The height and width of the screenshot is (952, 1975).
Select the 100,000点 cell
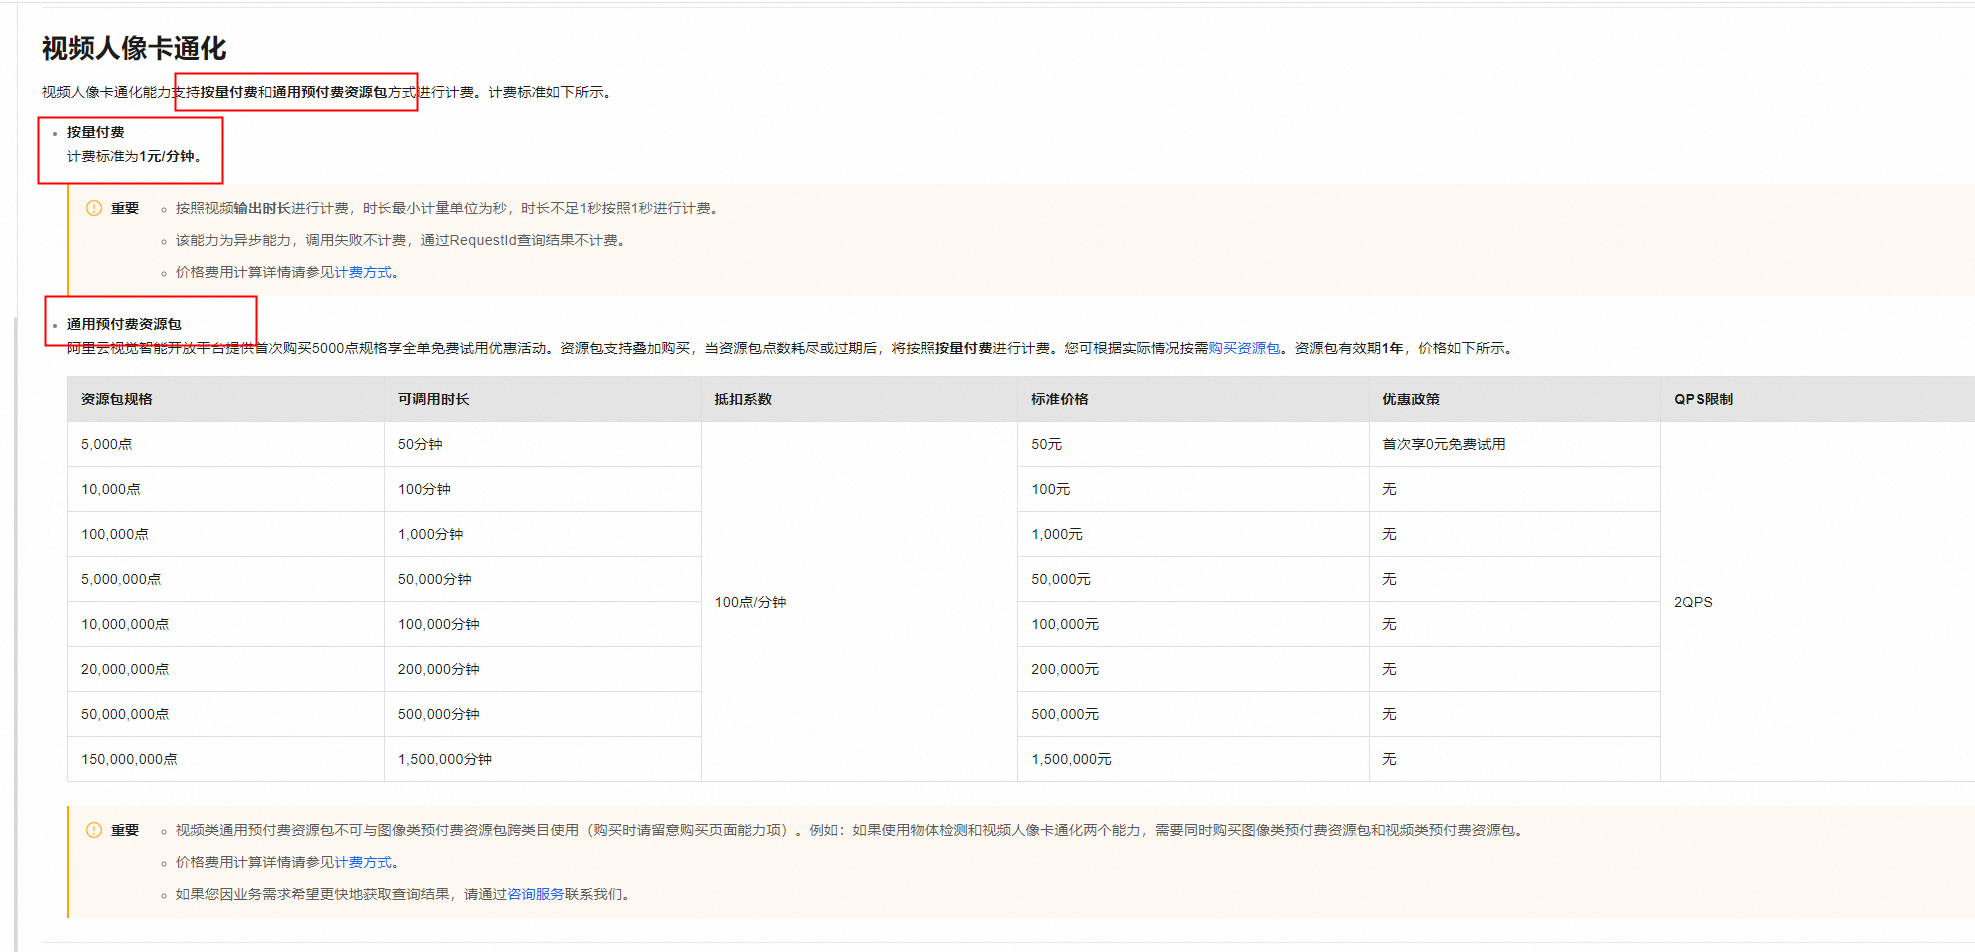[226, 534]
